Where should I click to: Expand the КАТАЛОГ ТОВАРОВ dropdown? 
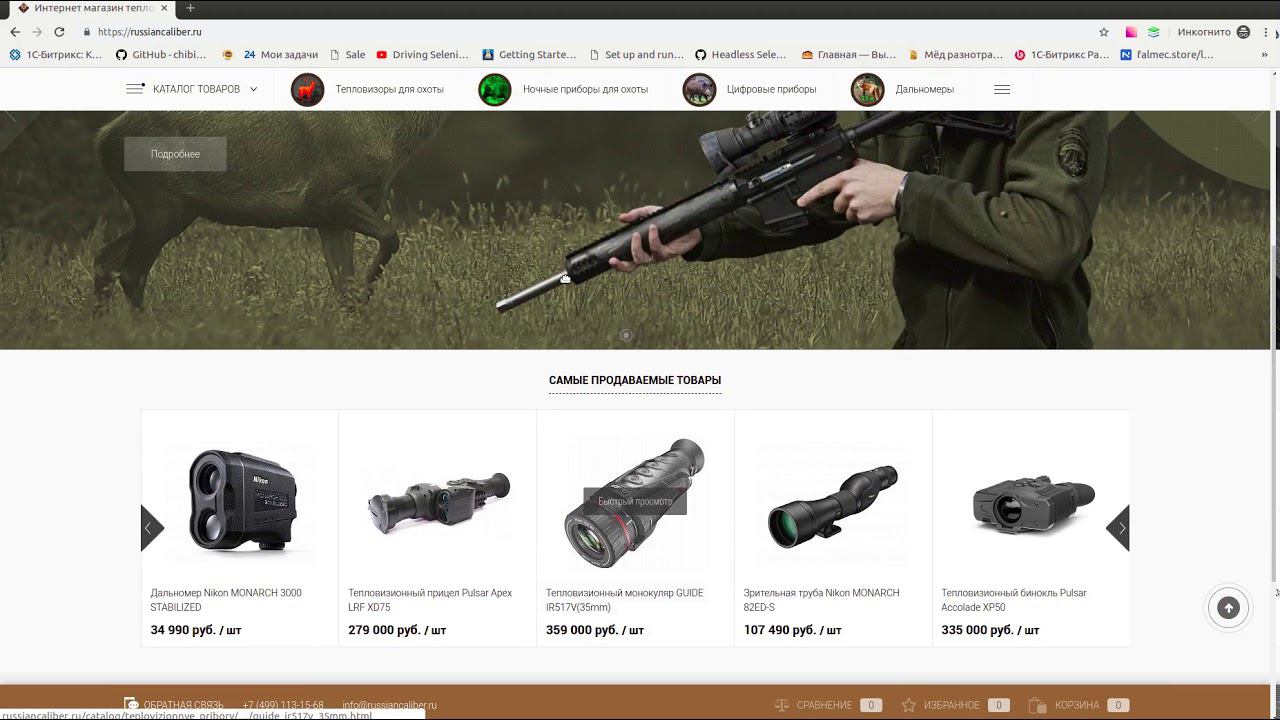(x=192, y=89)
